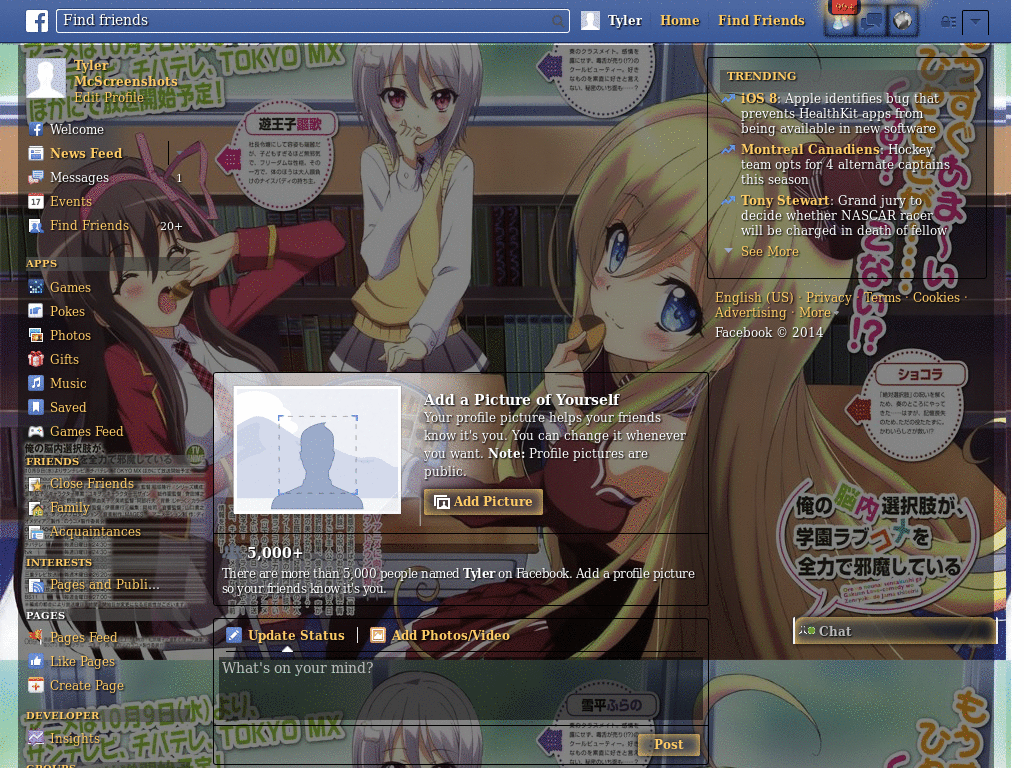
Task: Click the Gifts sidebar icon
Action: pyautogui.click(x=36, y=359)
